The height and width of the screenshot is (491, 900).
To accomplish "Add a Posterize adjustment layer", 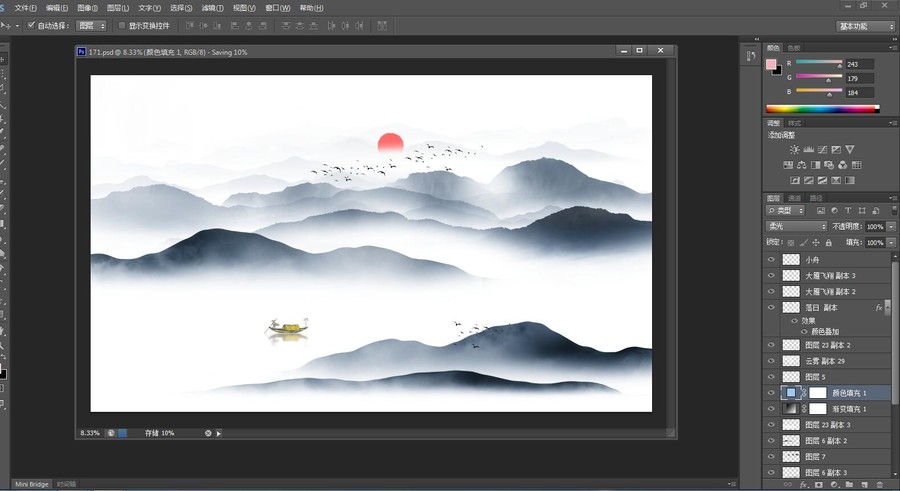I will tap(809, 180).
